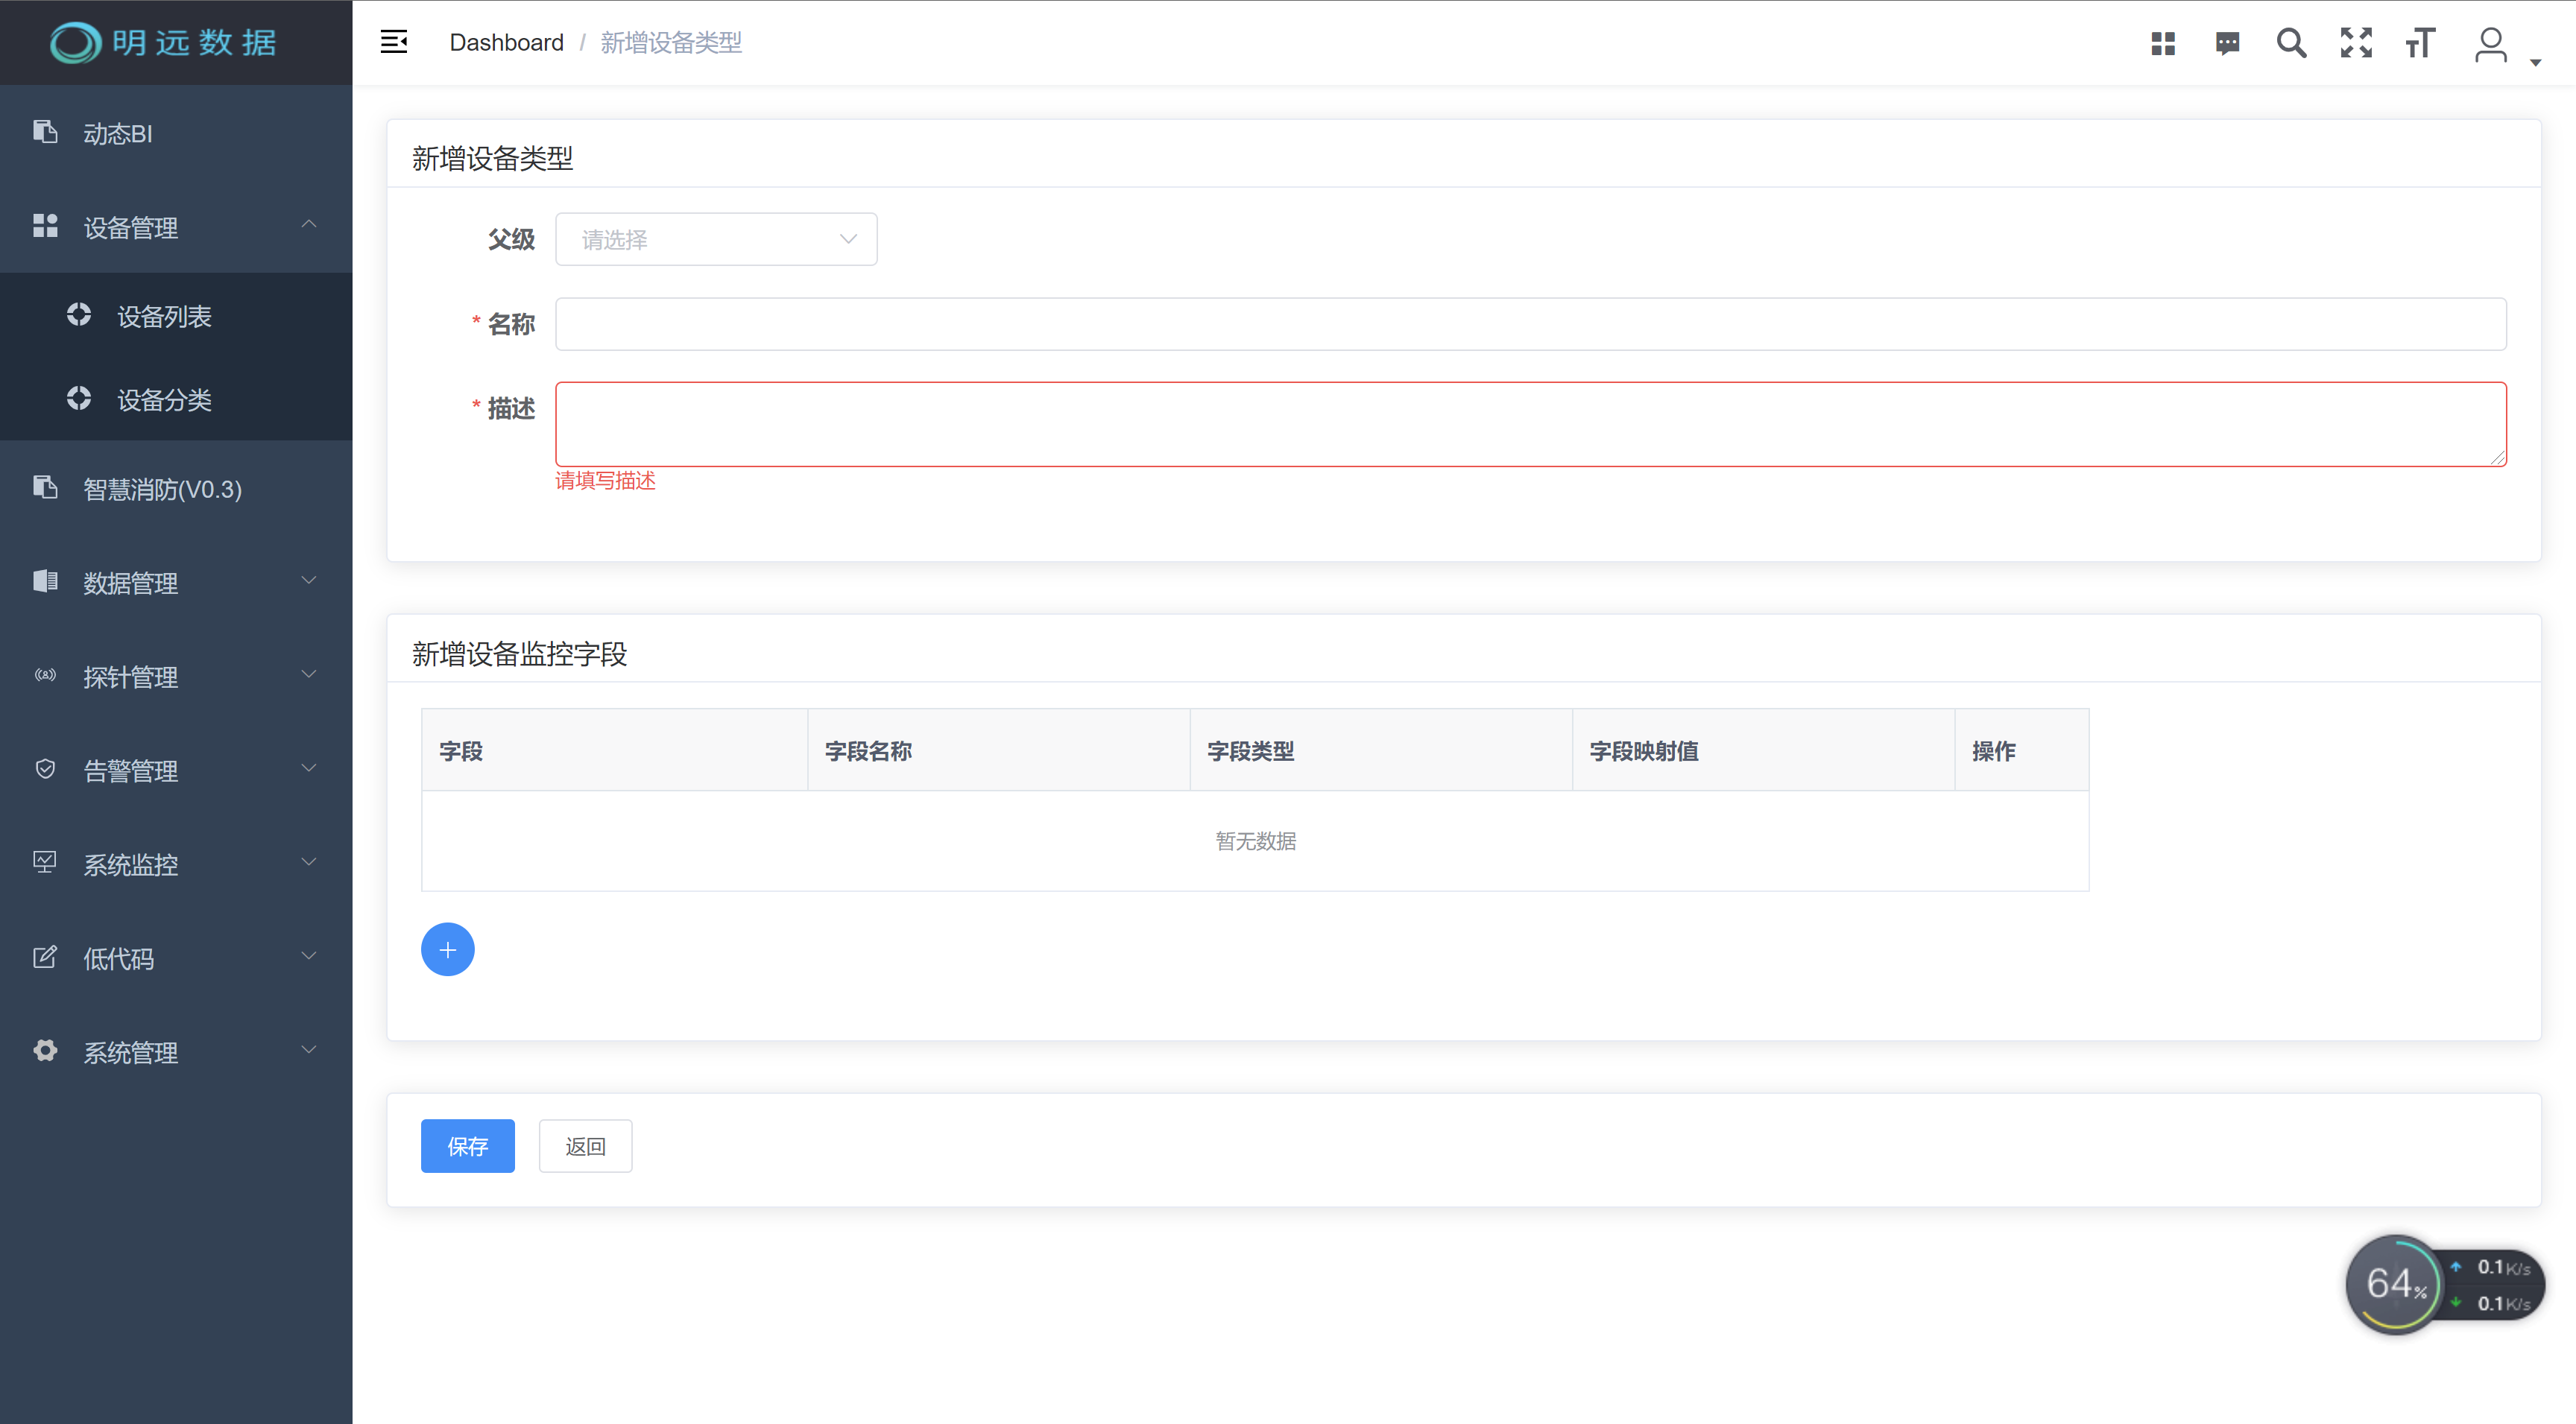Expand the 数据管理 menu chevron
This screenshot has width=2576, height=1424.
[x=309, y=580]
